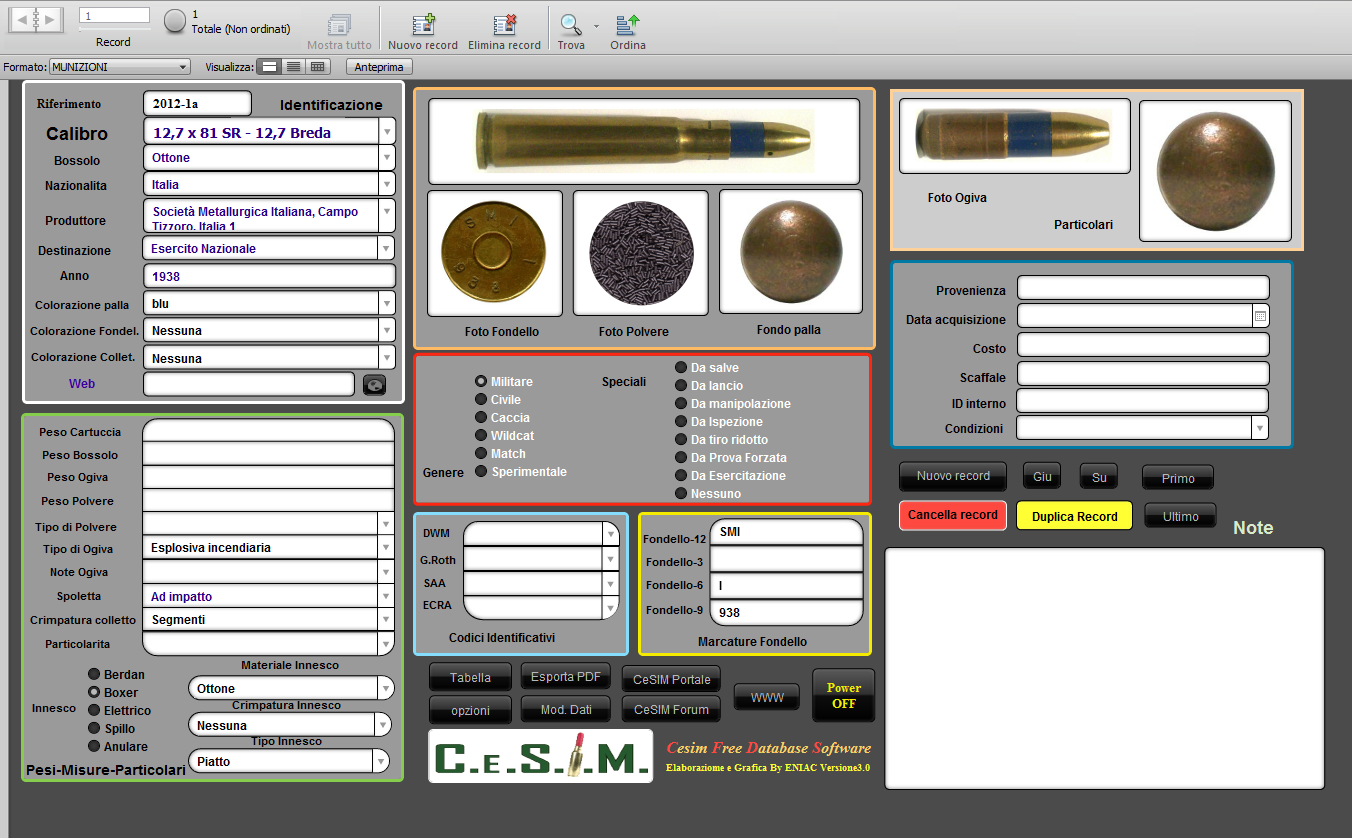Viewport: 1352px width, 838px height.
Task: Select the Civile radio button
Action: (x=481, y=400)
